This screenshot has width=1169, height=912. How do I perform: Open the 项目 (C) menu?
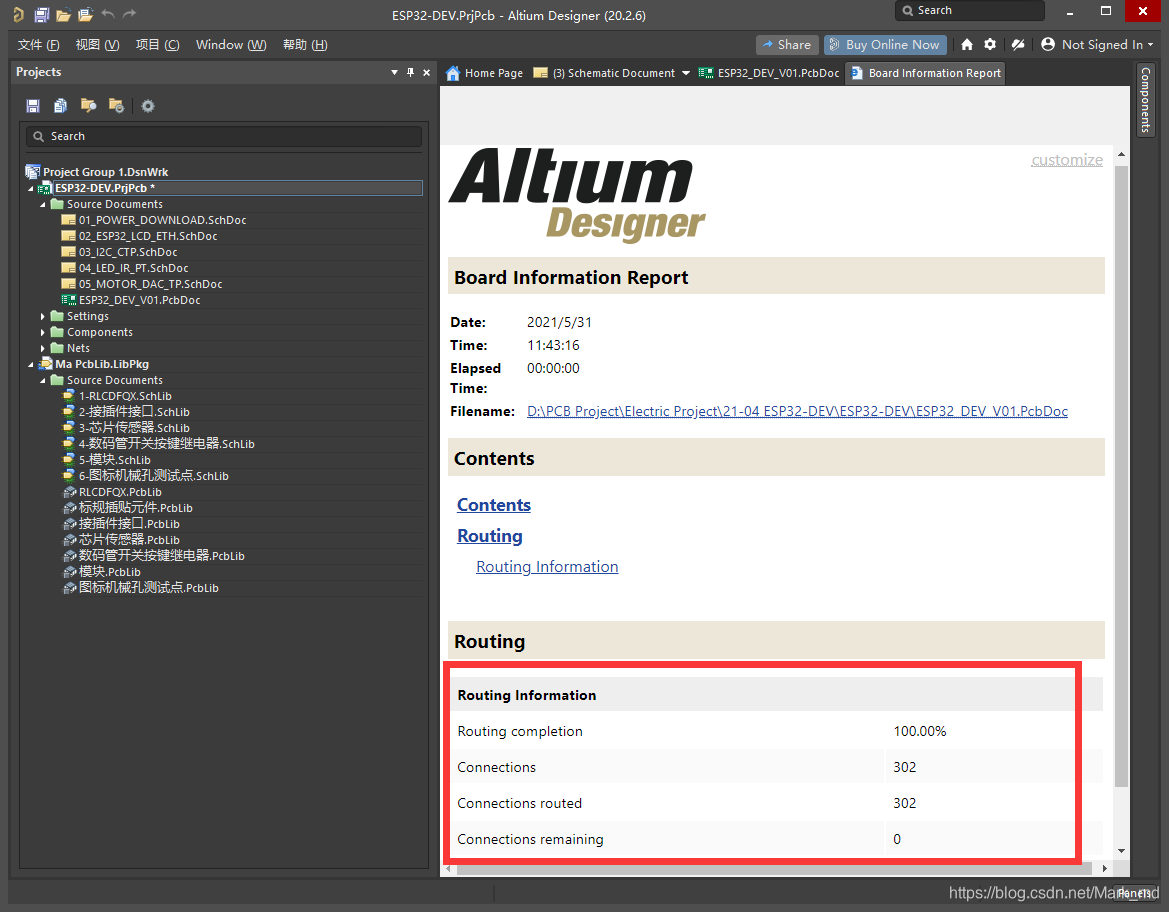tap(157, 45)
